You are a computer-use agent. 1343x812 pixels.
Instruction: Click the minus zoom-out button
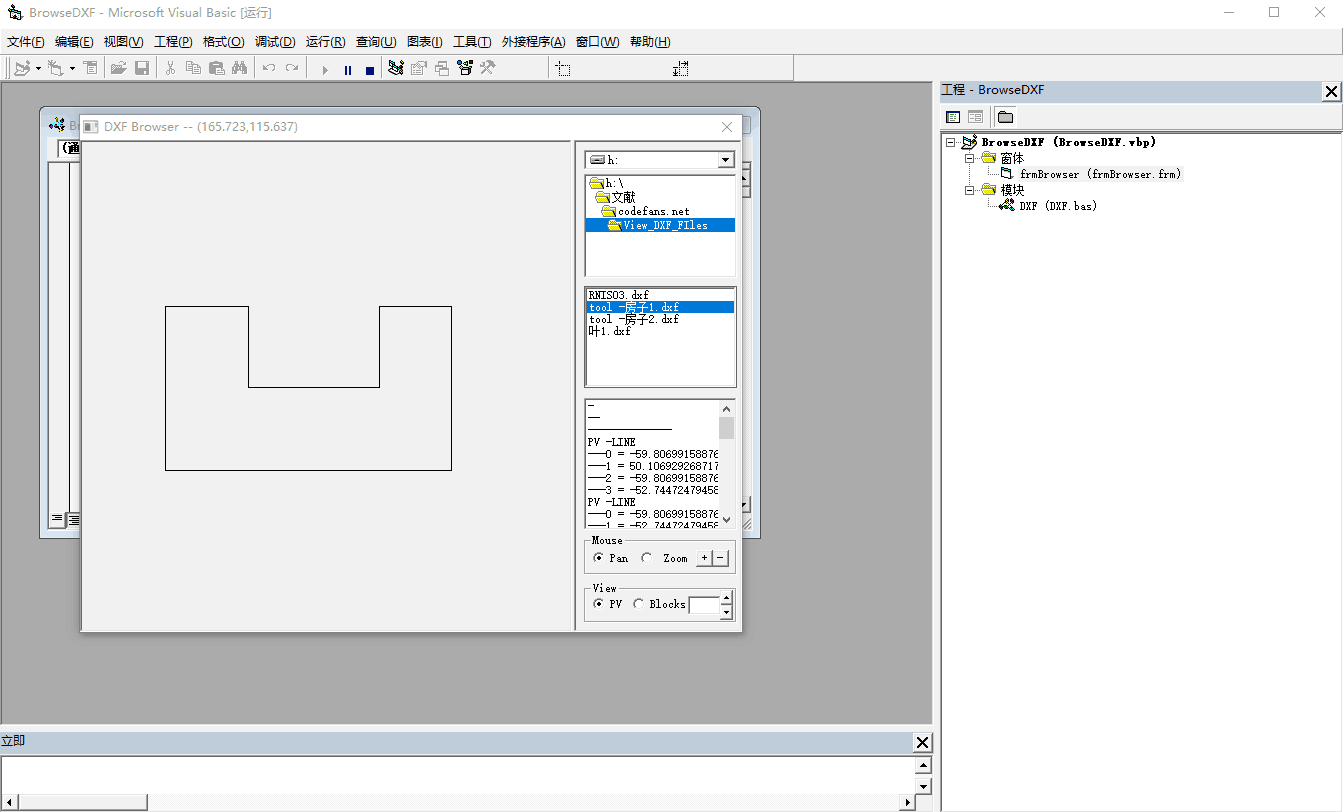pos(721,558)
